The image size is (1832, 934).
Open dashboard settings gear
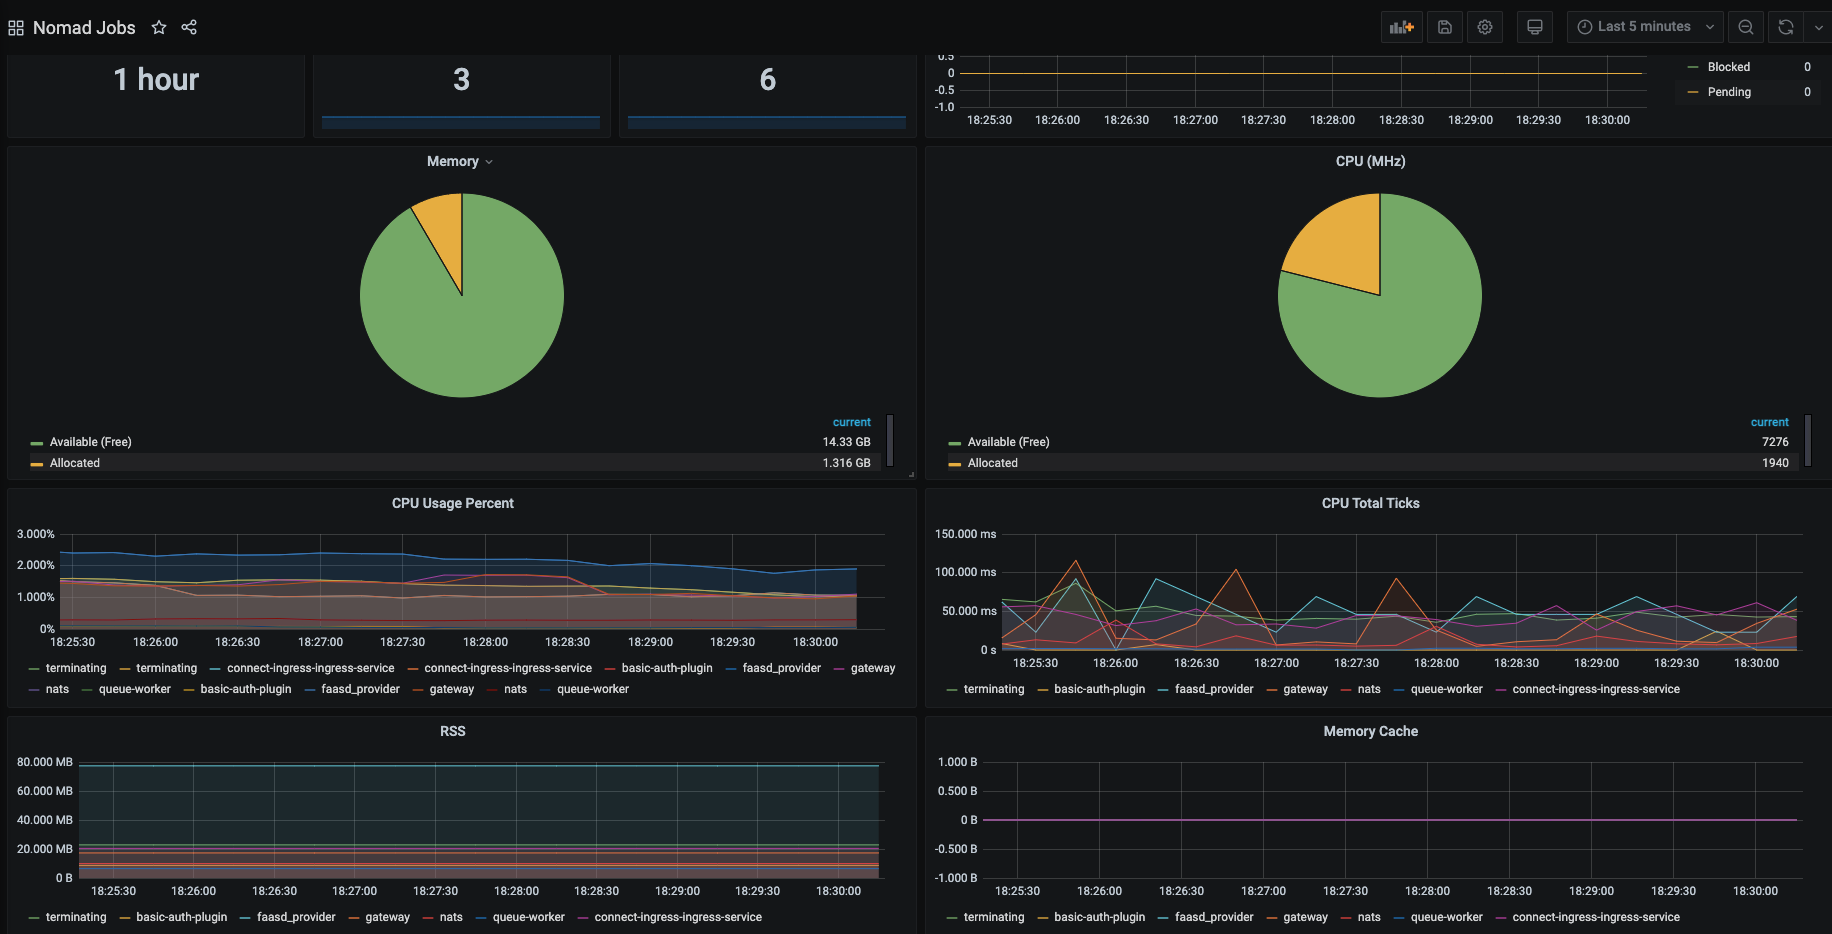(1485, 27)
